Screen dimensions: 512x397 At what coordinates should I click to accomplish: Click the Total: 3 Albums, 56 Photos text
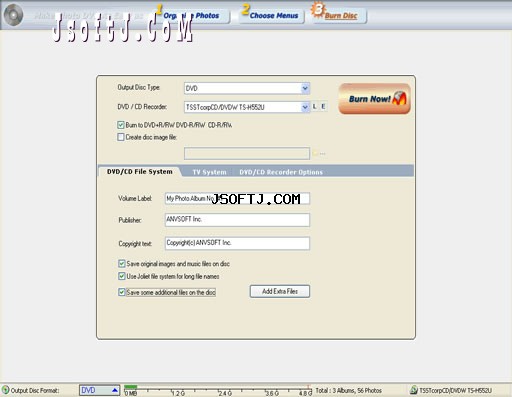point(349,390)
